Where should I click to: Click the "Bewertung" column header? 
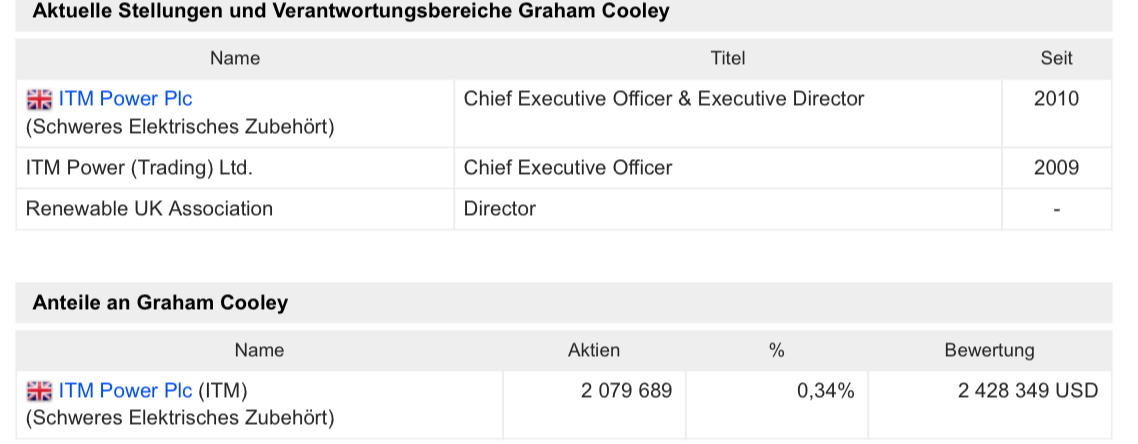point(989,350)
